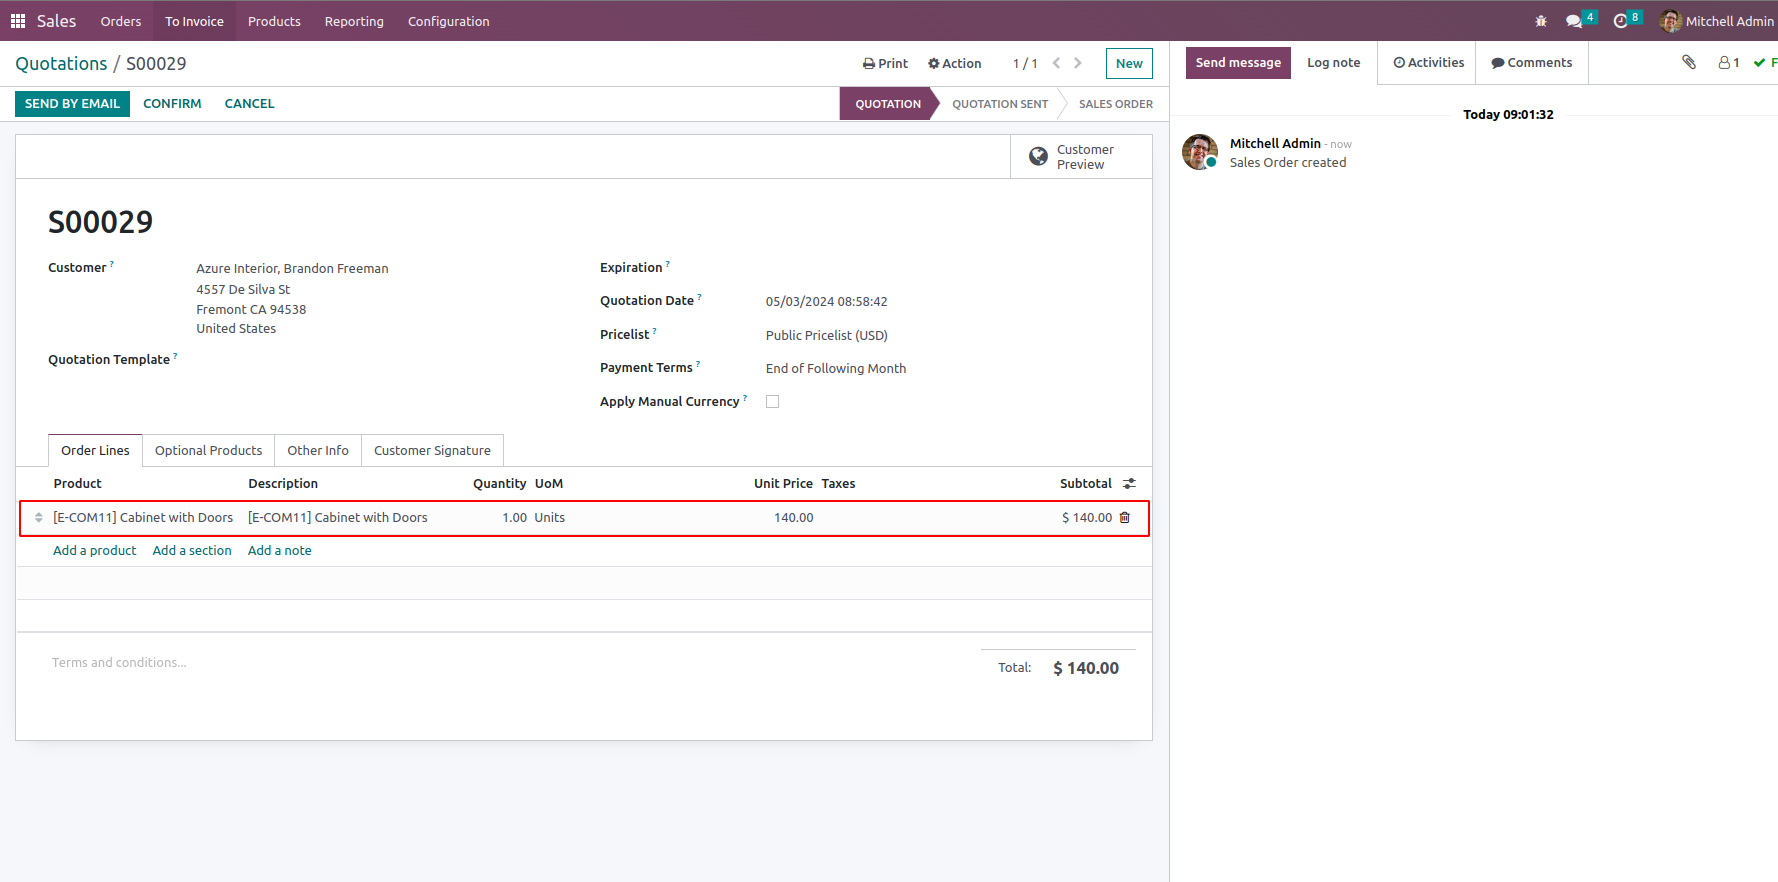Go back to Quotations breadcrumb
Image resolution: width=1778 pixels, height=882 pixels.
(x=61, y=64)
